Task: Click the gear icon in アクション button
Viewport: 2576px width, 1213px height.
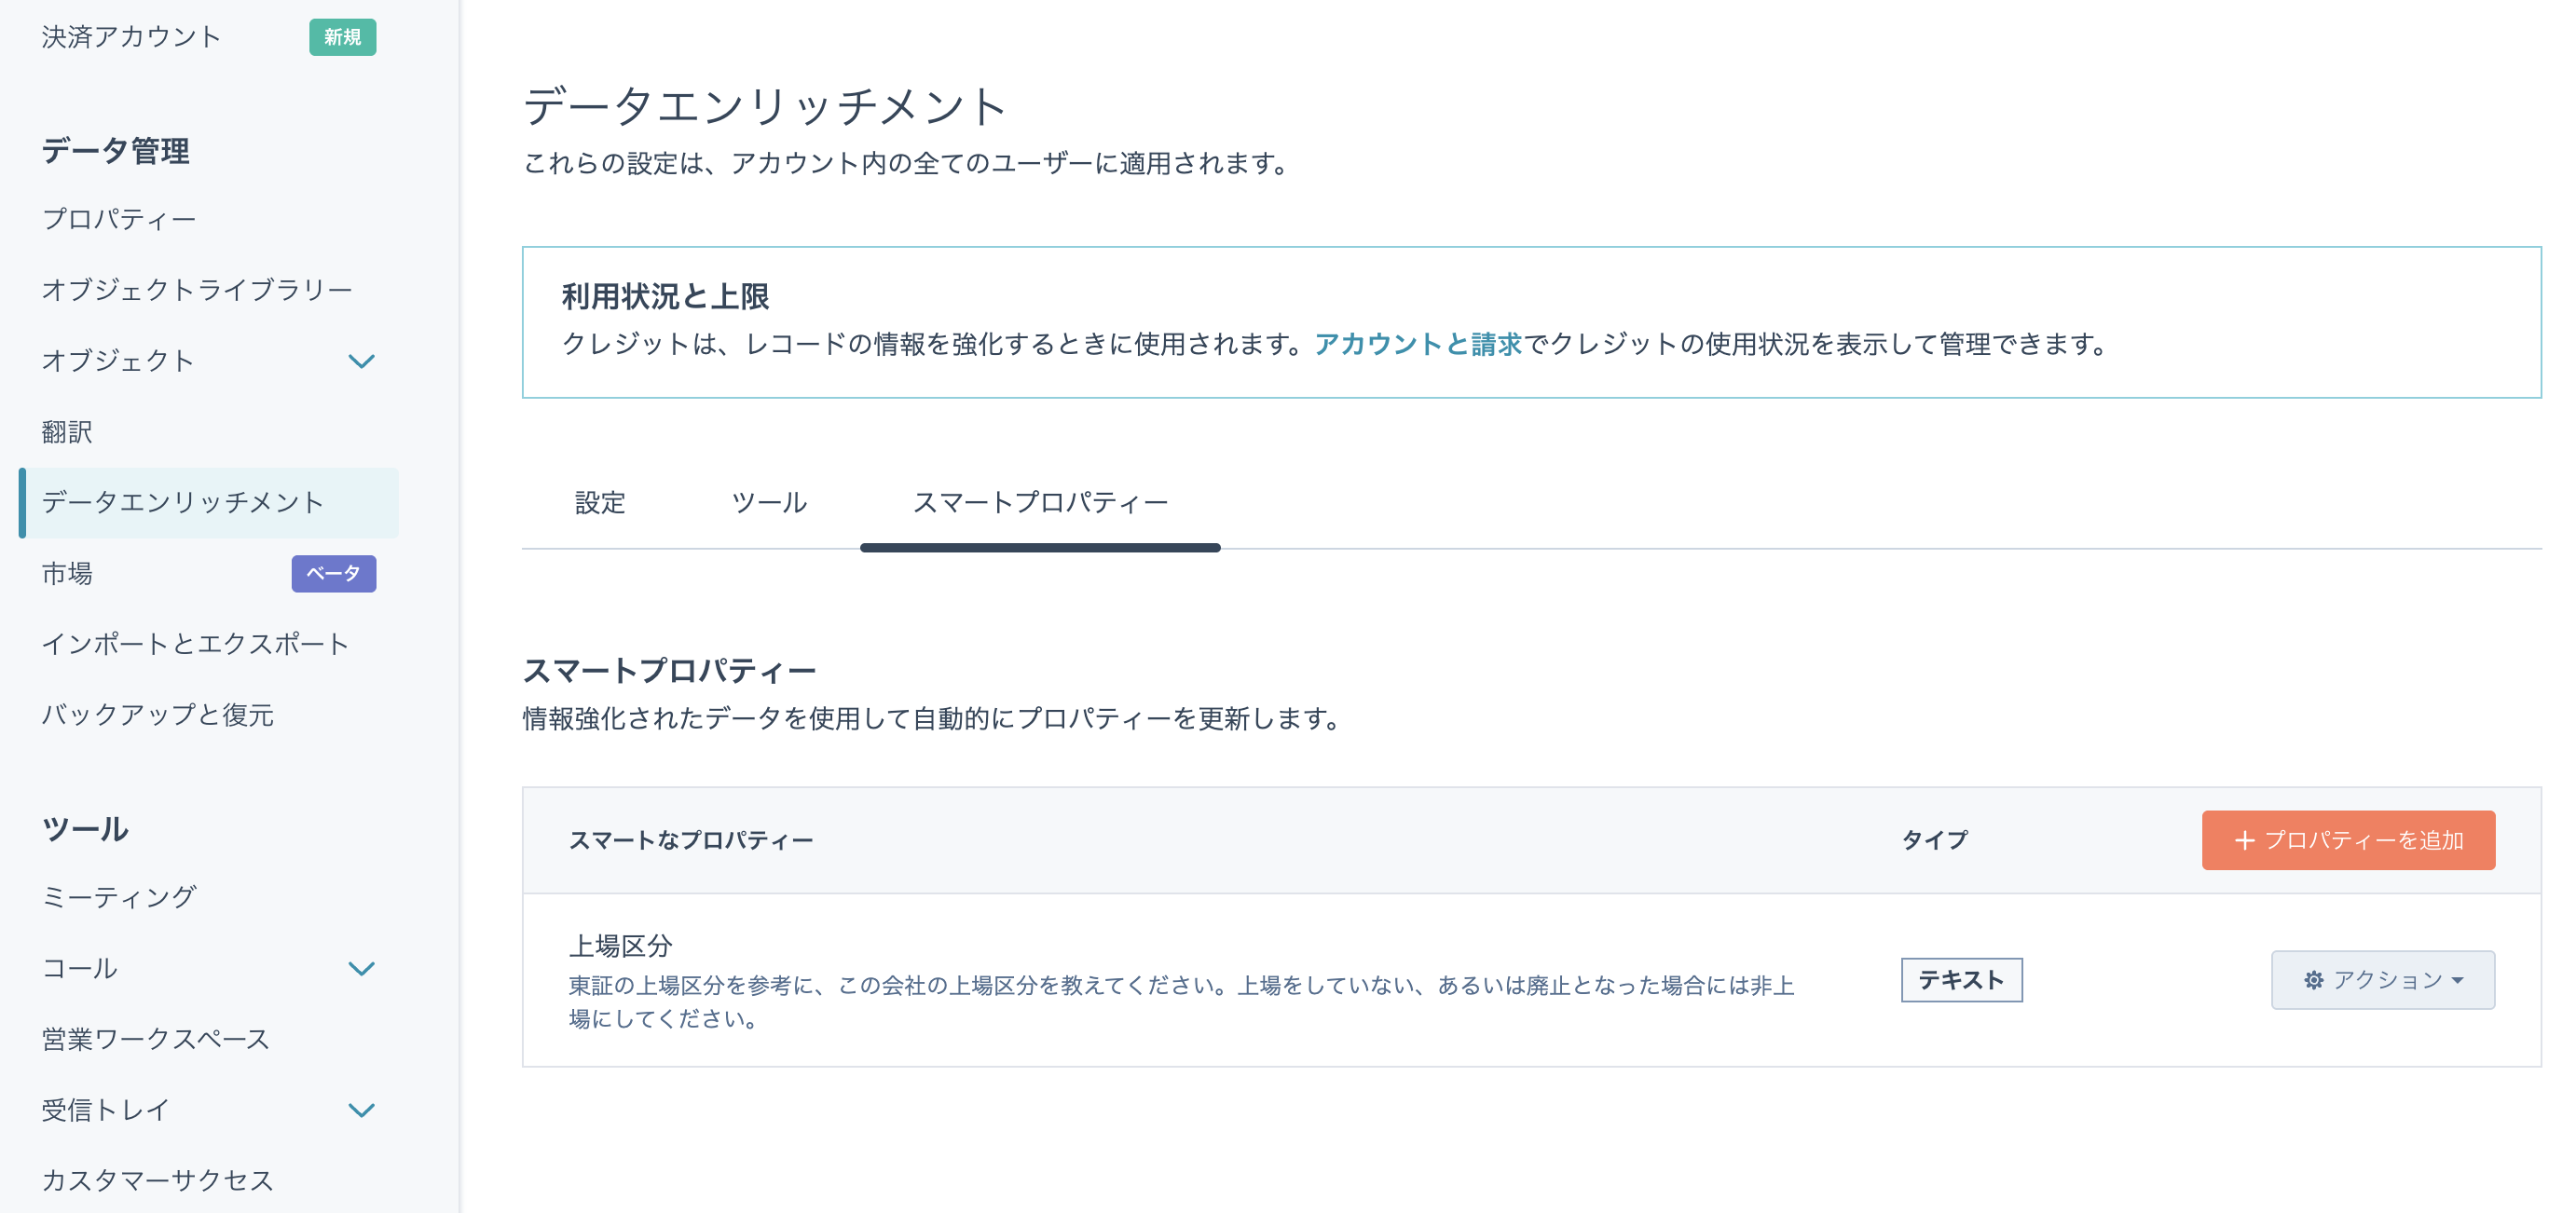Action: click(x=2313, y=980)
